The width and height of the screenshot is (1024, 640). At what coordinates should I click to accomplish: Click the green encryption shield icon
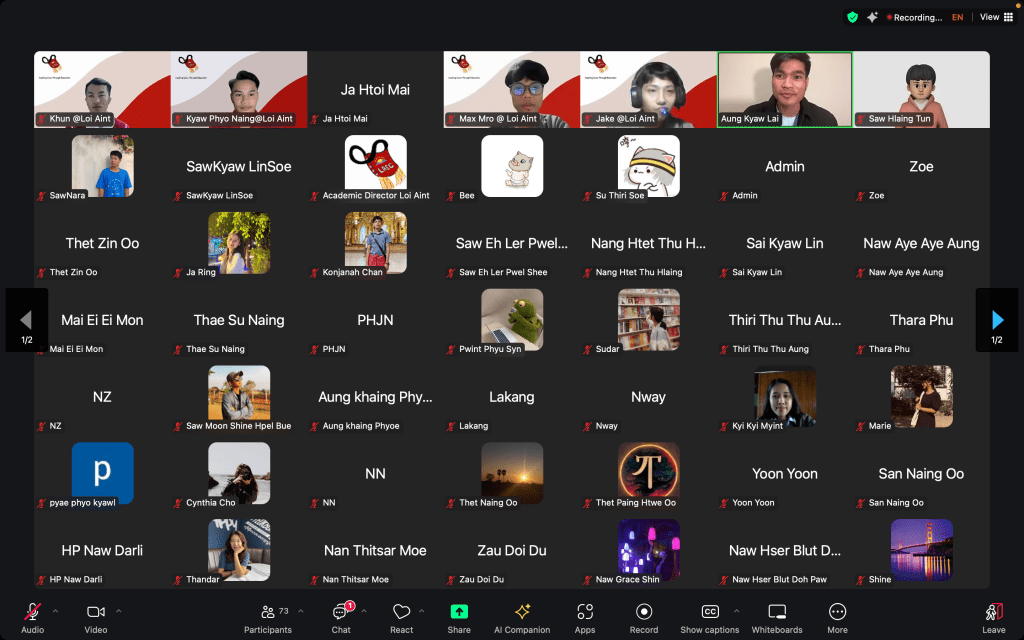(x=852, y=17)
